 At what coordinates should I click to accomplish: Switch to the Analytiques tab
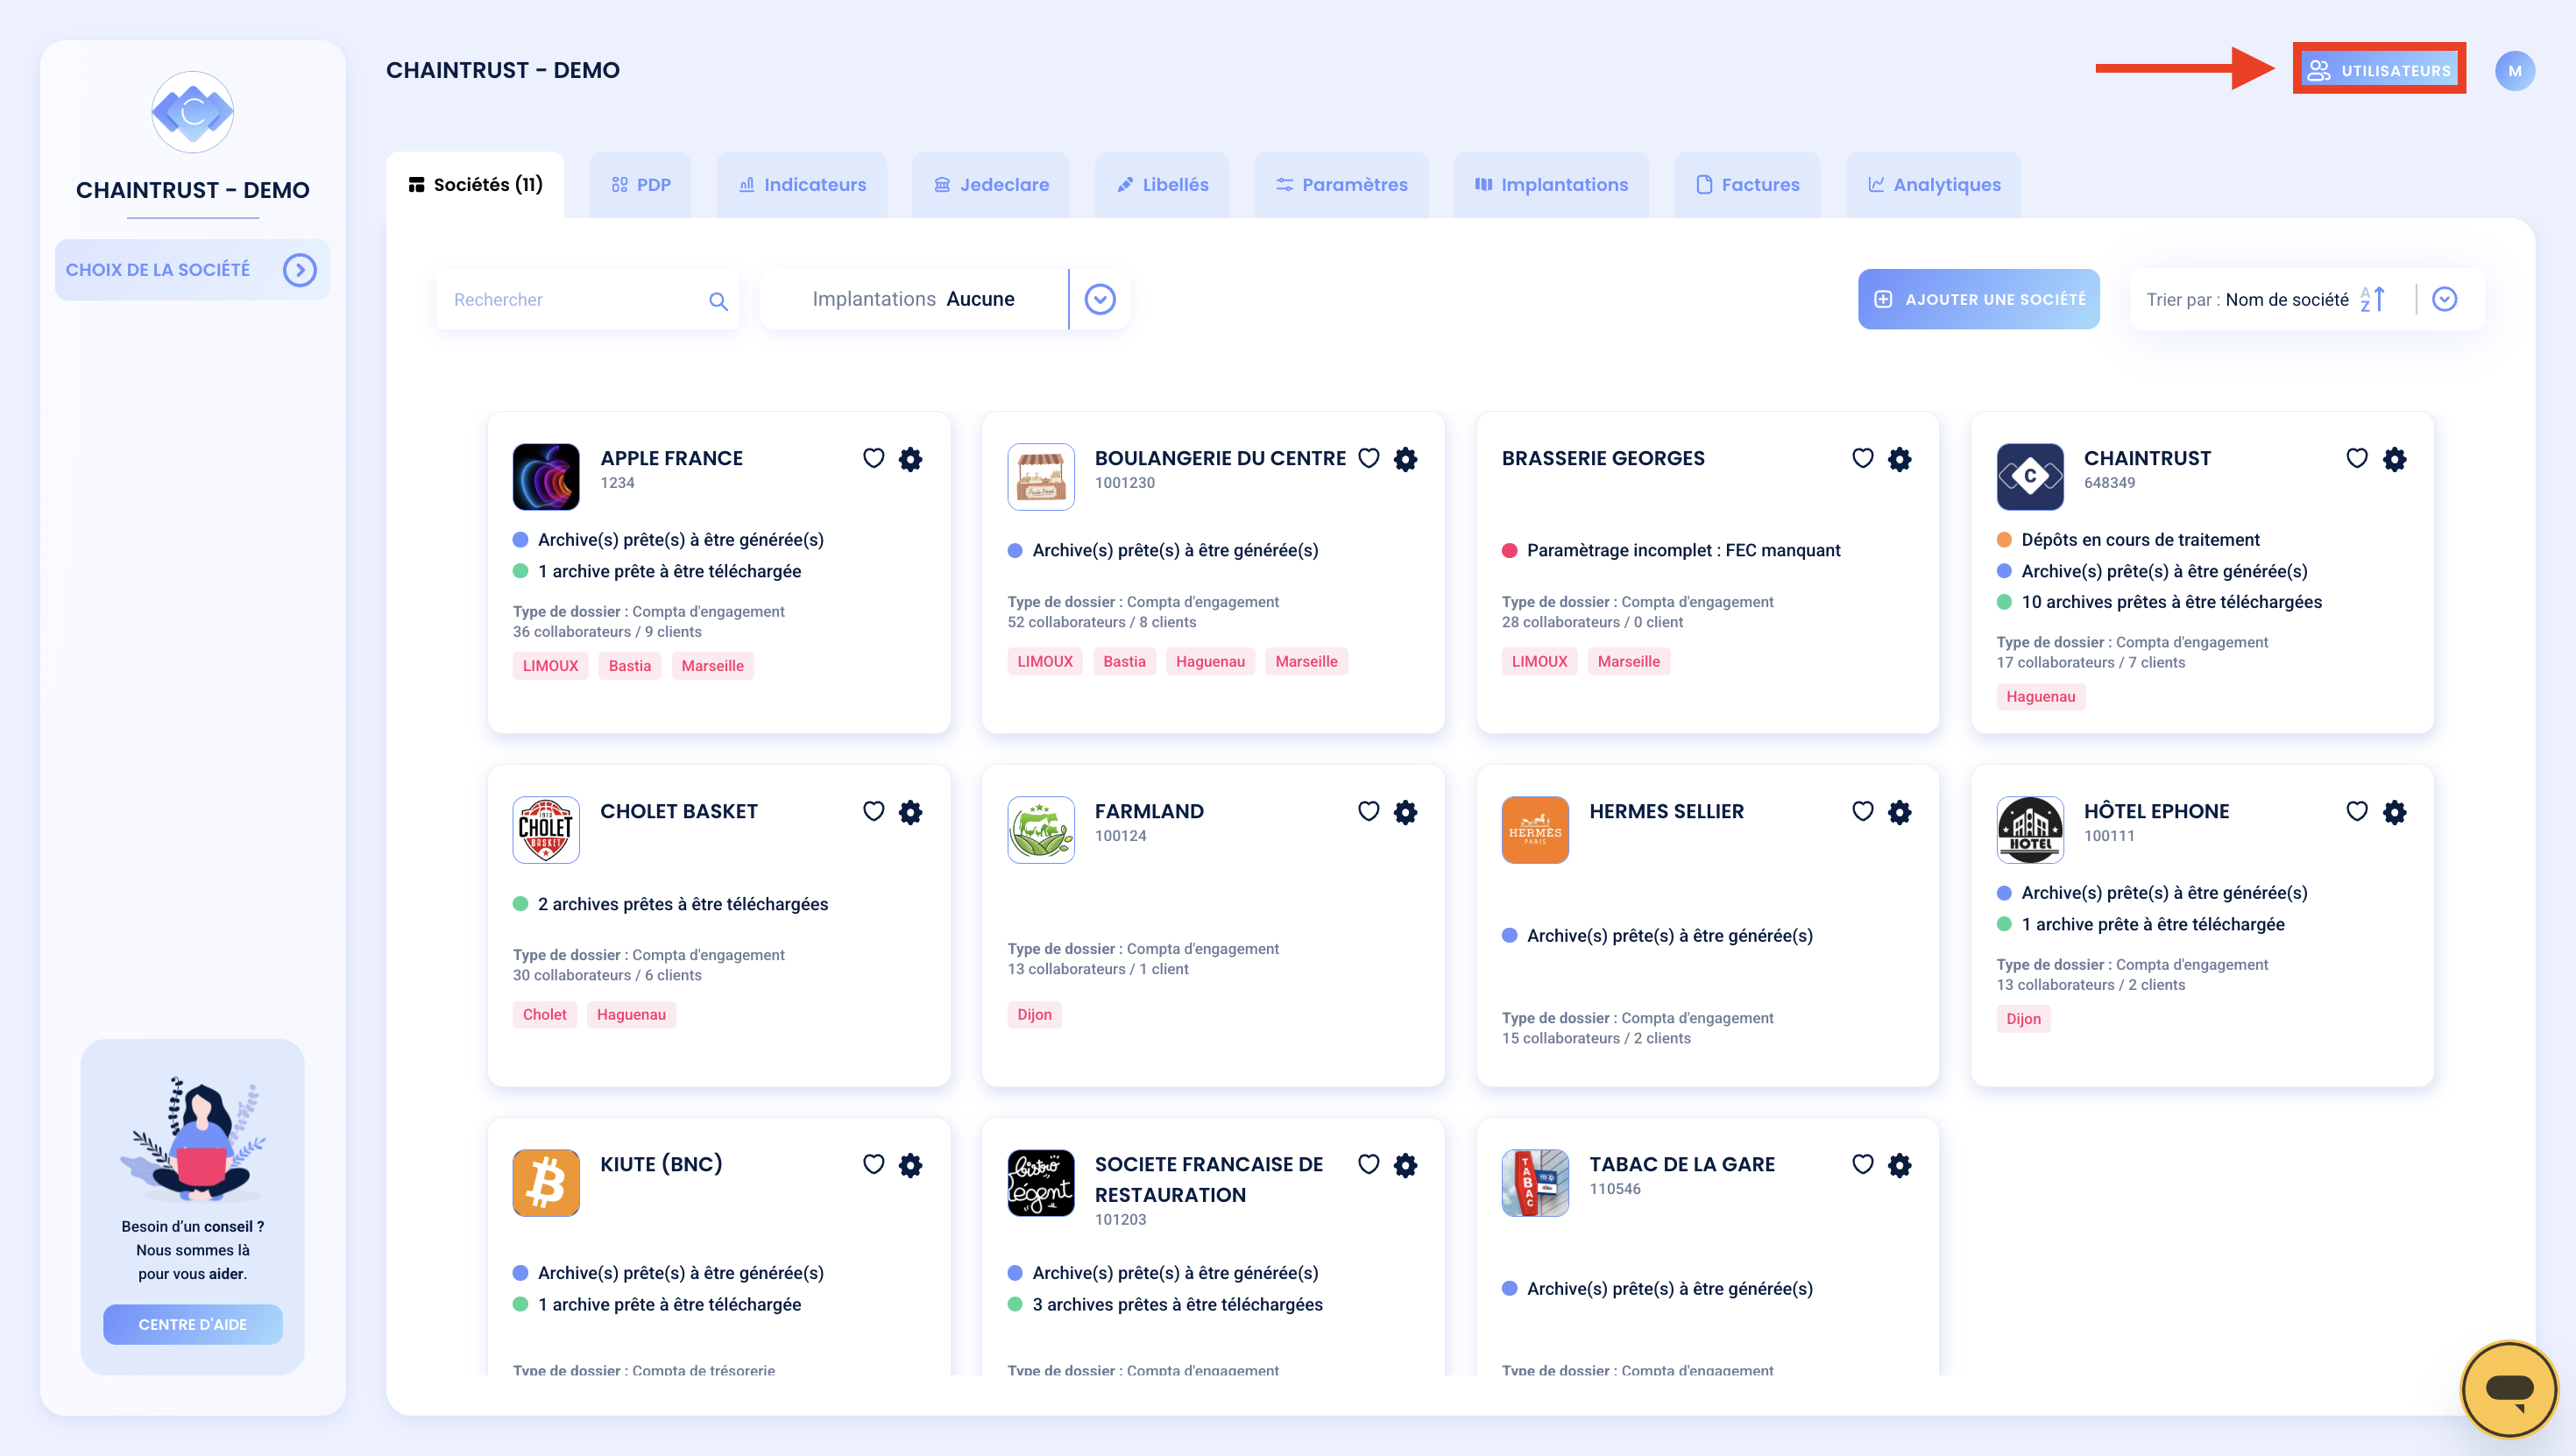click(1933, 185)
